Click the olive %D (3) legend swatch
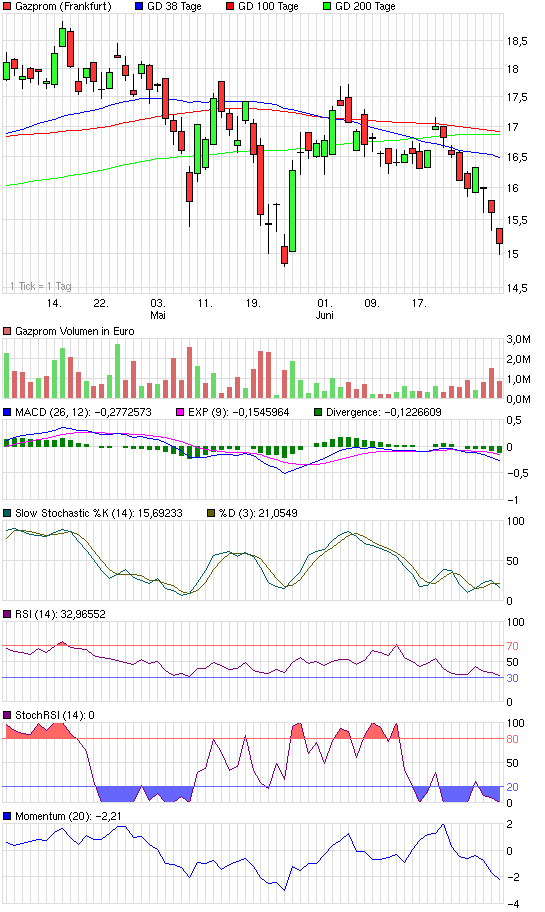545x912 pixels. coord(211,514)
